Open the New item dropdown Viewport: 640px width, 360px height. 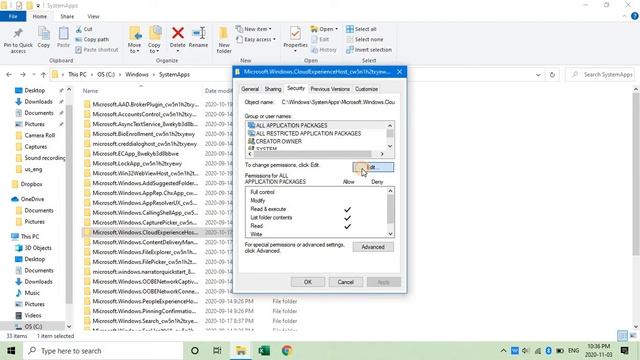tap(253, 29)
